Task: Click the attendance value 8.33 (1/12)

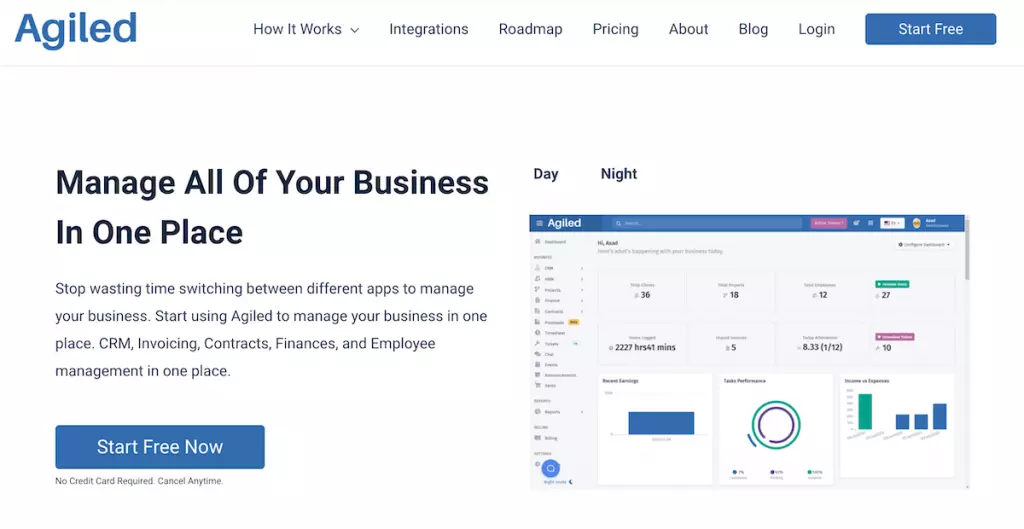Action: (x=820, y=348)
